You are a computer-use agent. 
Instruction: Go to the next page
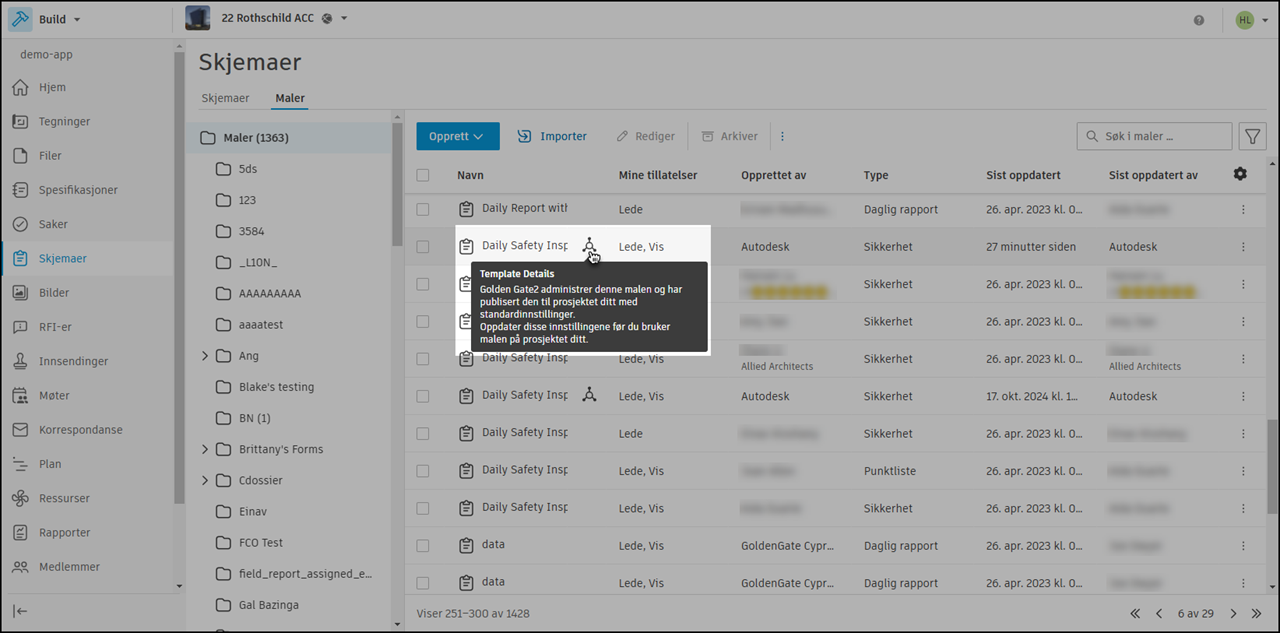(1233, 613)
